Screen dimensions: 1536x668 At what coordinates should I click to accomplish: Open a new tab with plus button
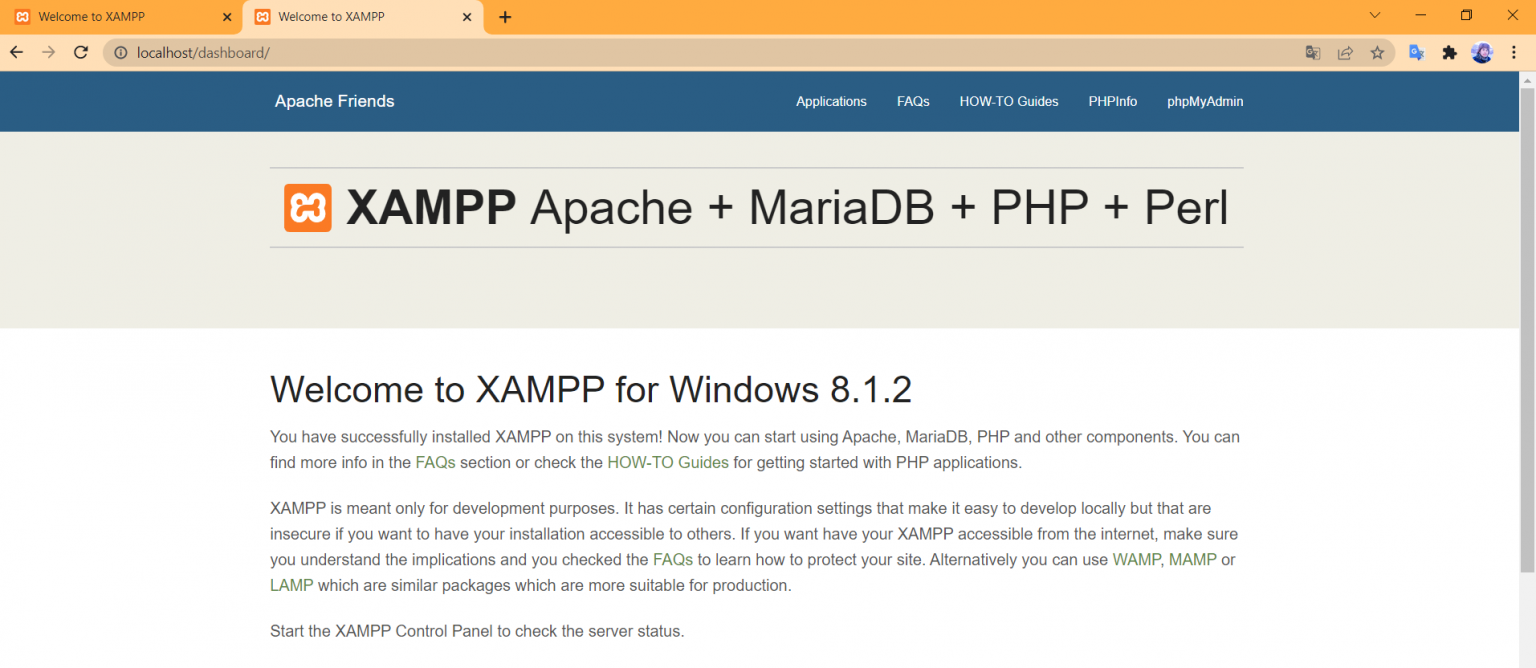coord(505,17)
